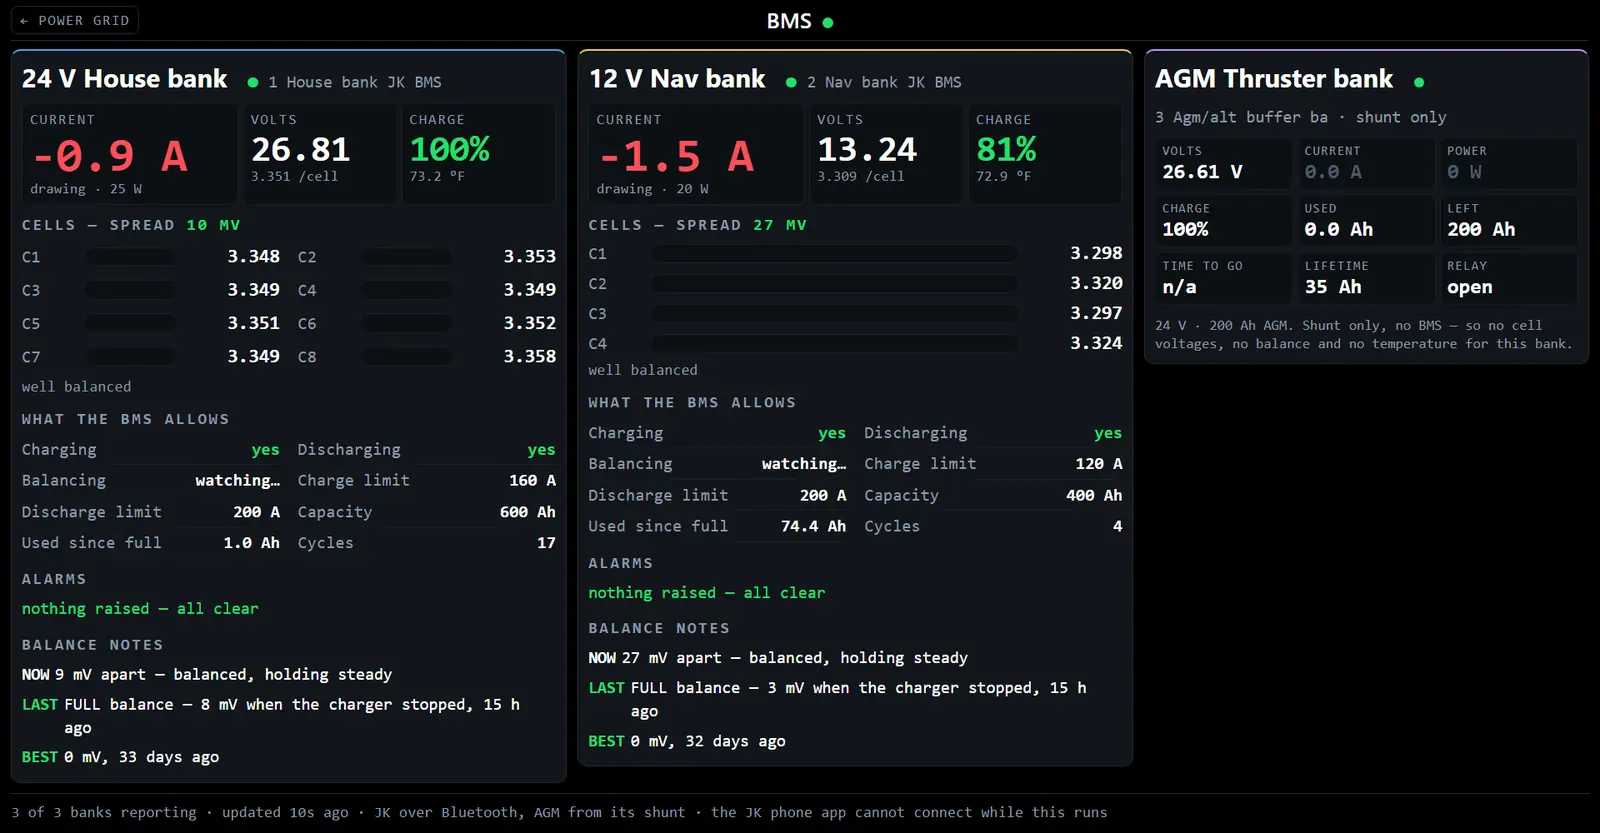
Task: Click the Nav bank current reading -1.5 A
Action: (676, 156)
